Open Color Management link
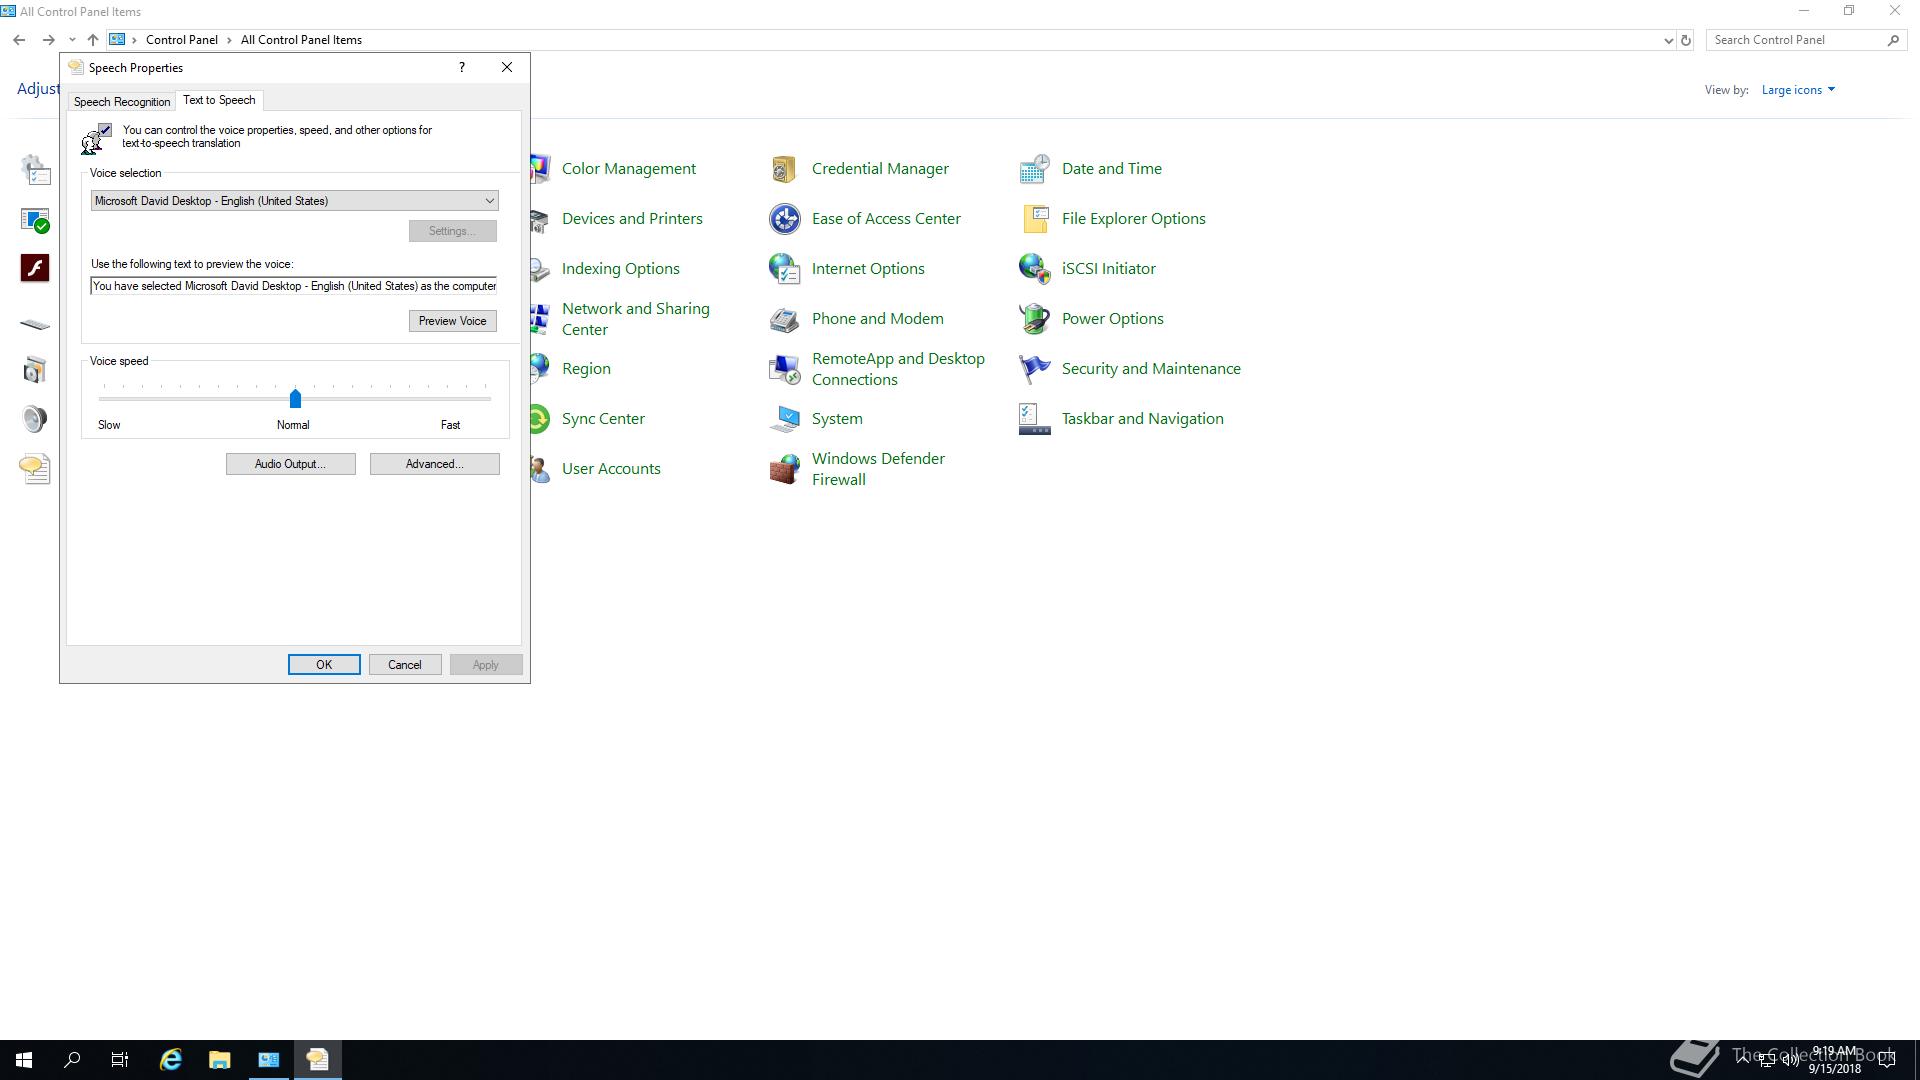This screenshot has width=1920, height=1080. [628, 168]
